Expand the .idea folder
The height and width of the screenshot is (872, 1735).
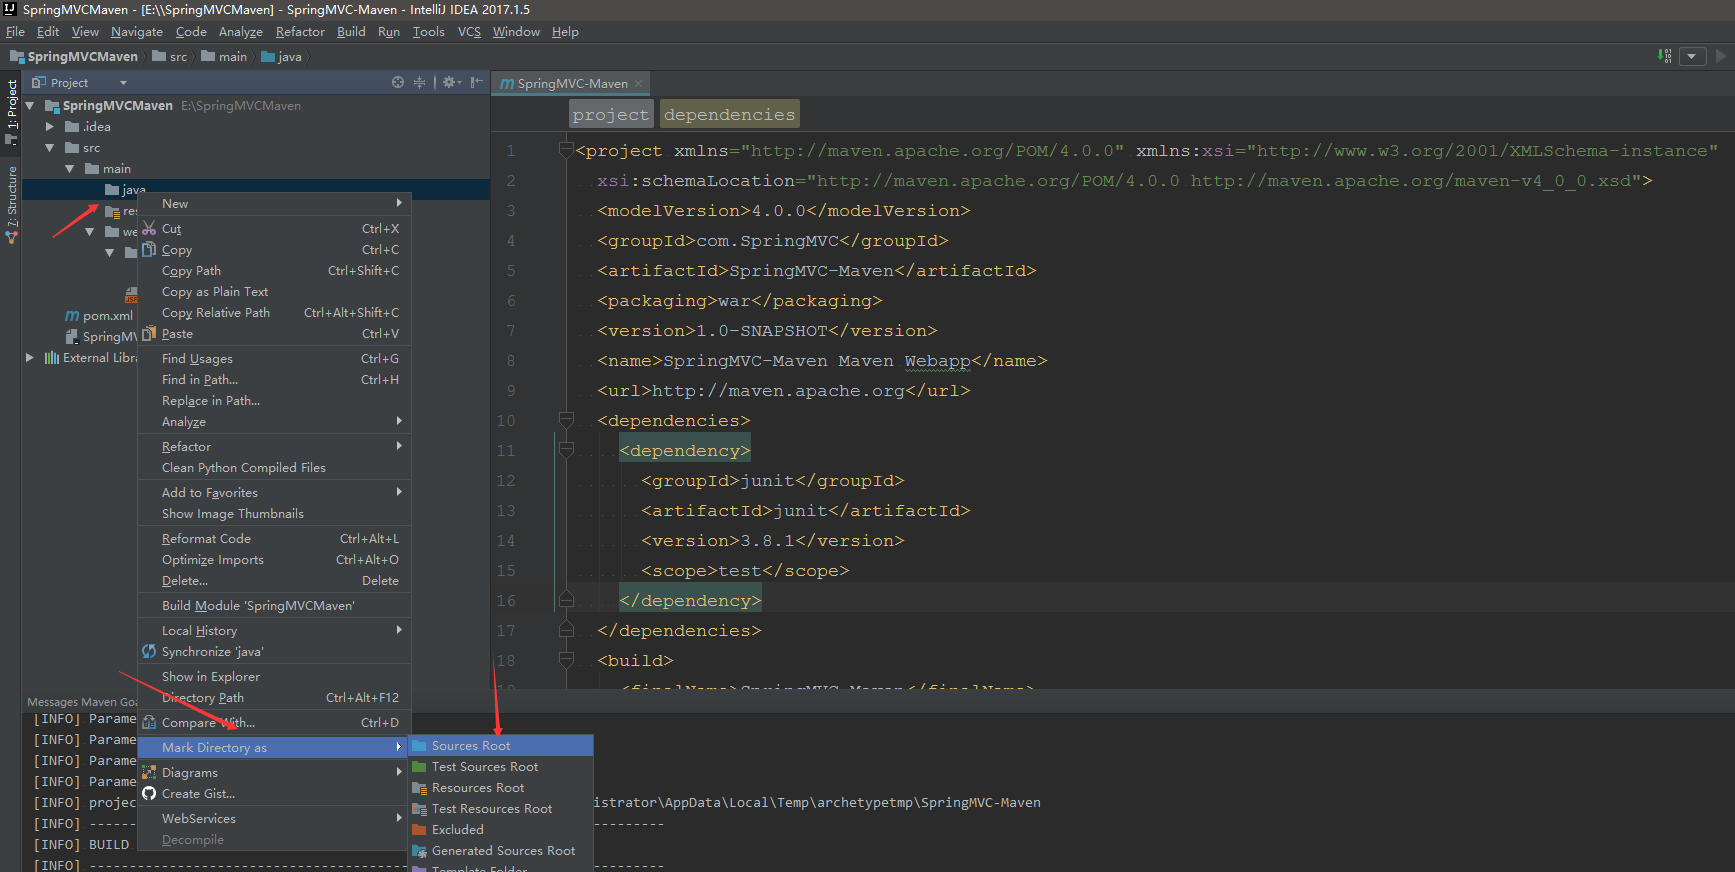pos(50,127)
